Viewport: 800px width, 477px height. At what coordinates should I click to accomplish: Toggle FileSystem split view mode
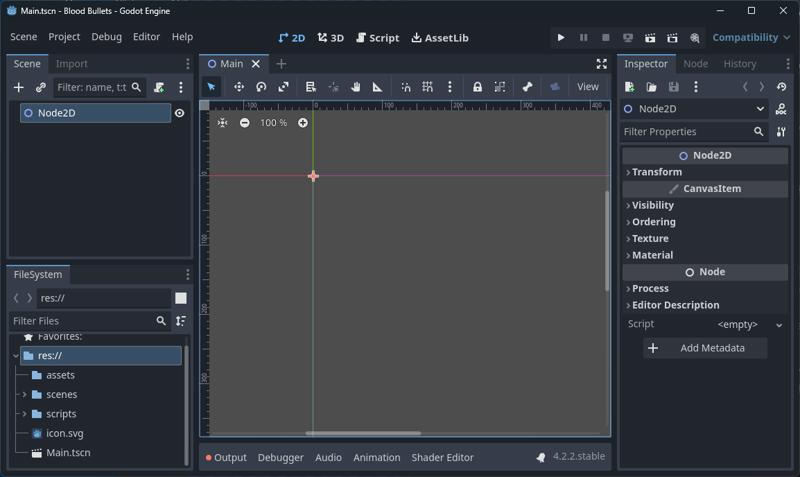[x=181, y=298]
